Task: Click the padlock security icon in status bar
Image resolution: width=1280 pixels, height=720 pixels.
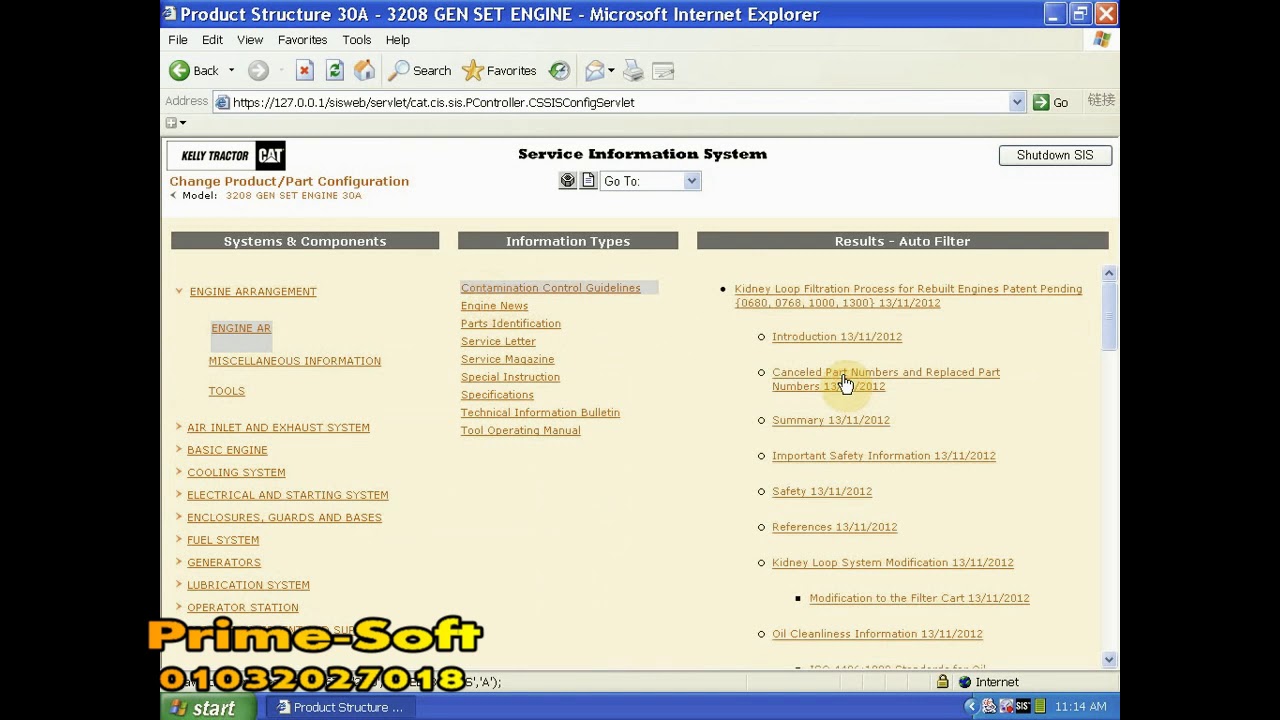Action: pos(942,682)
